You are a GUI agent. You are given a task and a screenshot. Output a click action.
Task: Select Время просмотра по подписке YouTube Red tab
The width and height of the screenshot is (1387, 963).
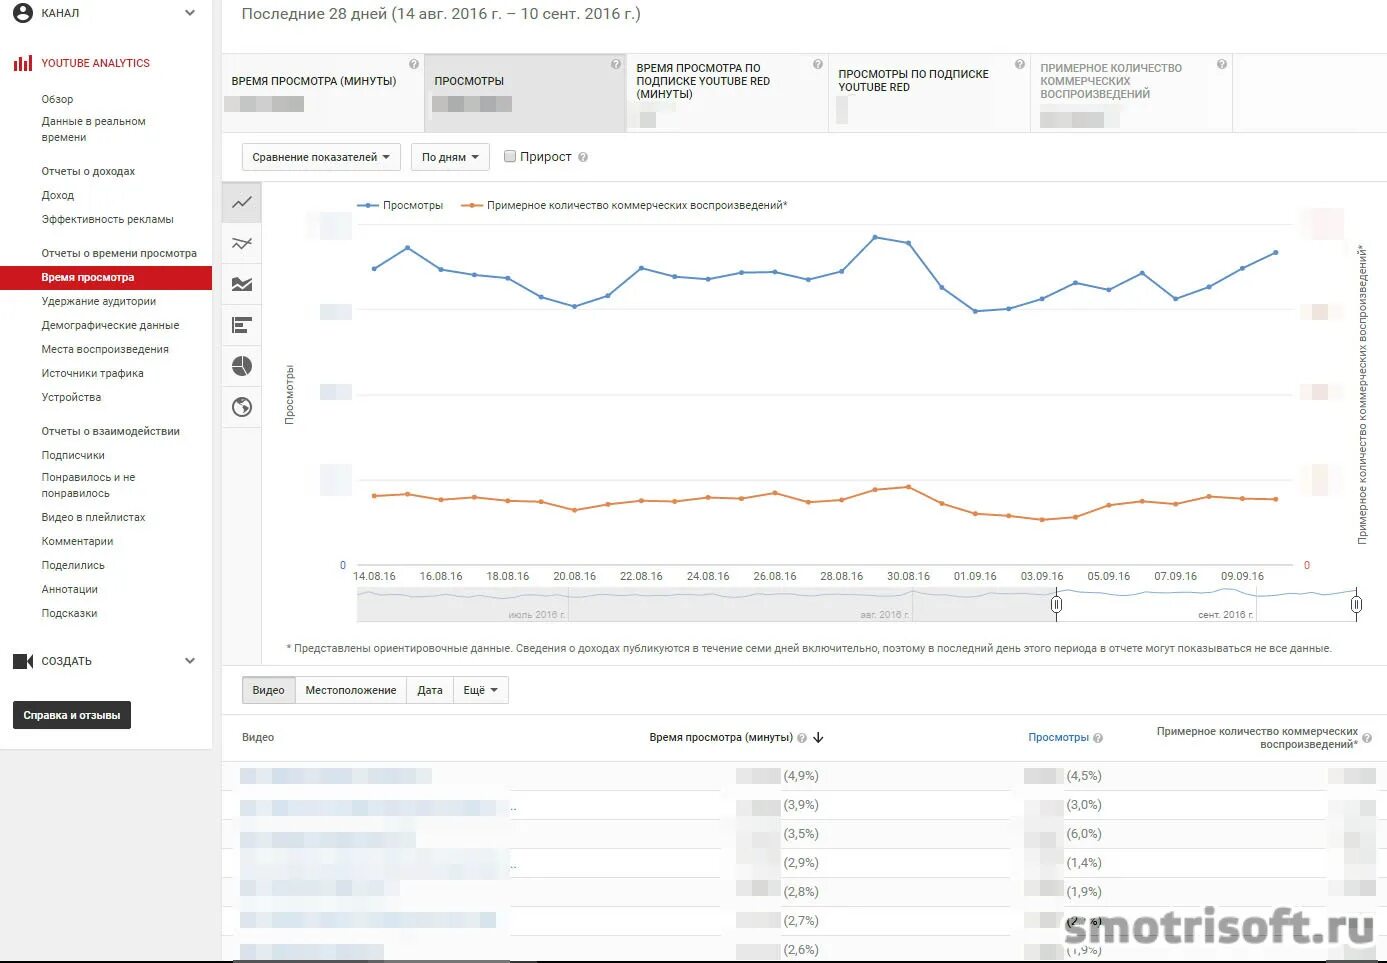(x=727, y=93)
